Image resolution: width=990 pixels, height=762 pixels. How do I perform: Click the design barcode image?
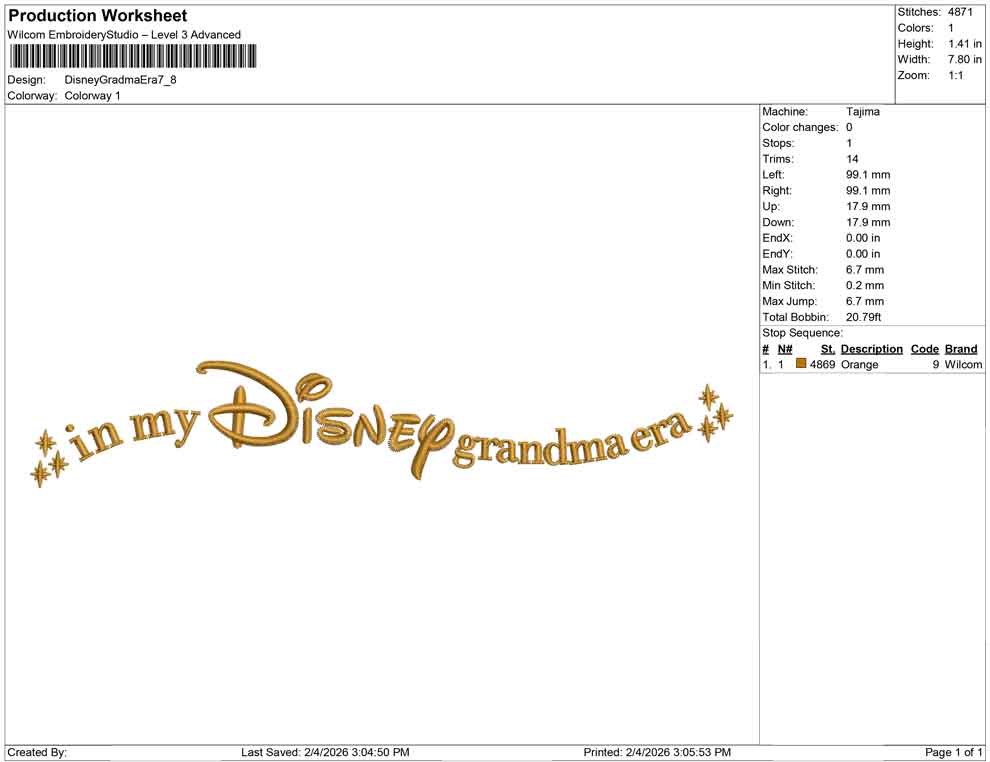[131, 56]
